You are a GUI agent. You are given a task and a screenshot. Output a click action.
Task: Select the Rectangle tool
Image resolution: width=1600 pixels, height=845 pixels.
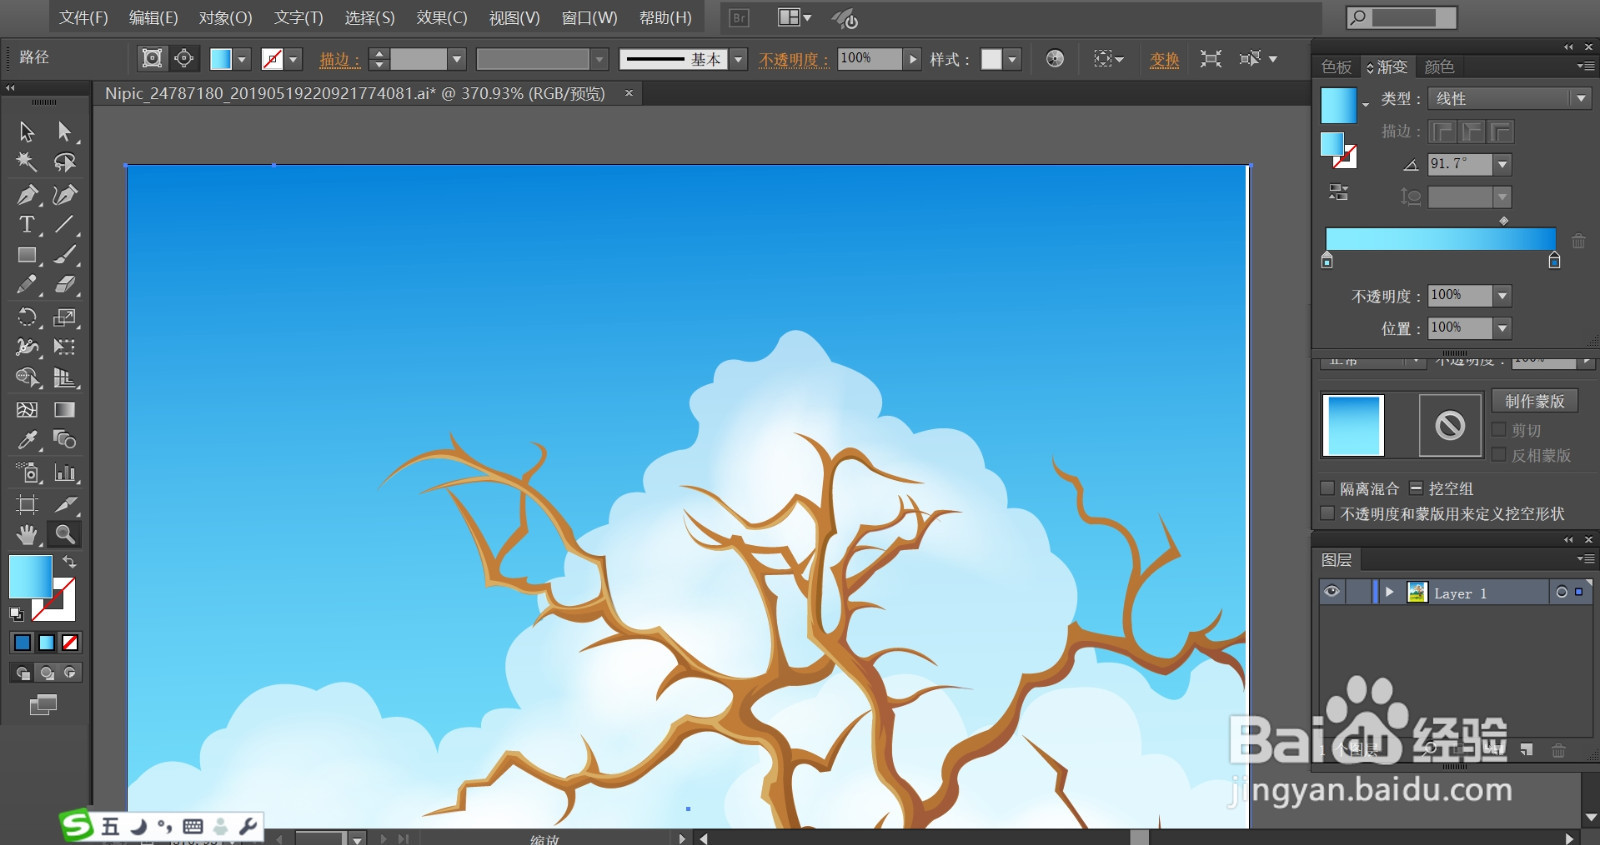tap(27, 255)
